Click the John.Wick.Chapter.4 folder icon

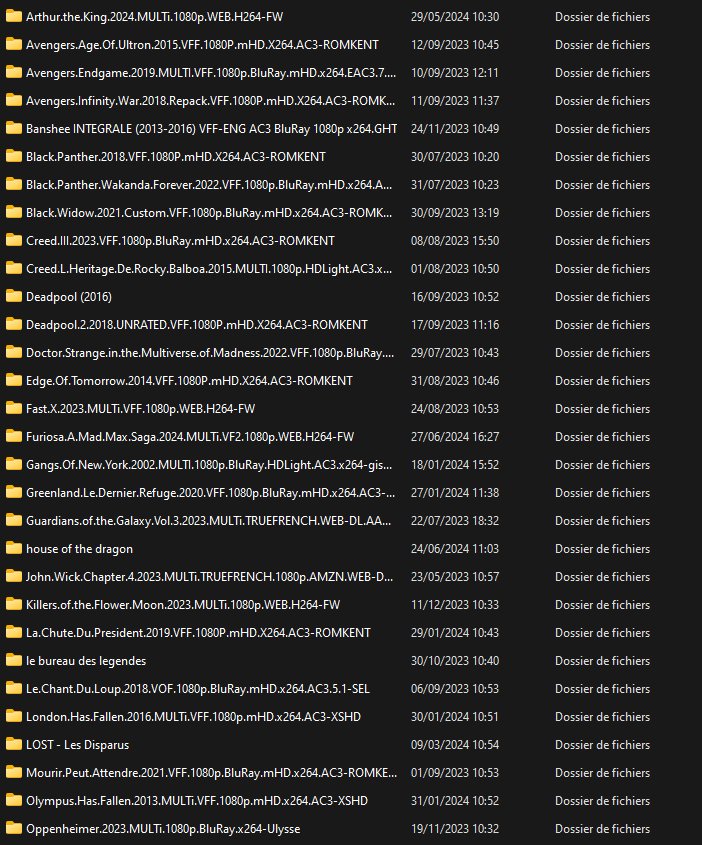(13, 577)
